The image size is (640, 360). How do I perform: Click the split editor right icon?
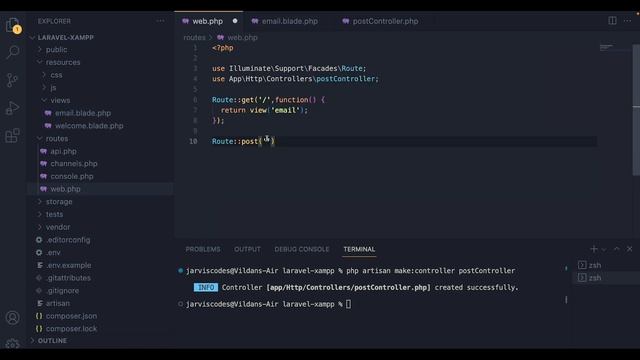[x=612, y=20]
